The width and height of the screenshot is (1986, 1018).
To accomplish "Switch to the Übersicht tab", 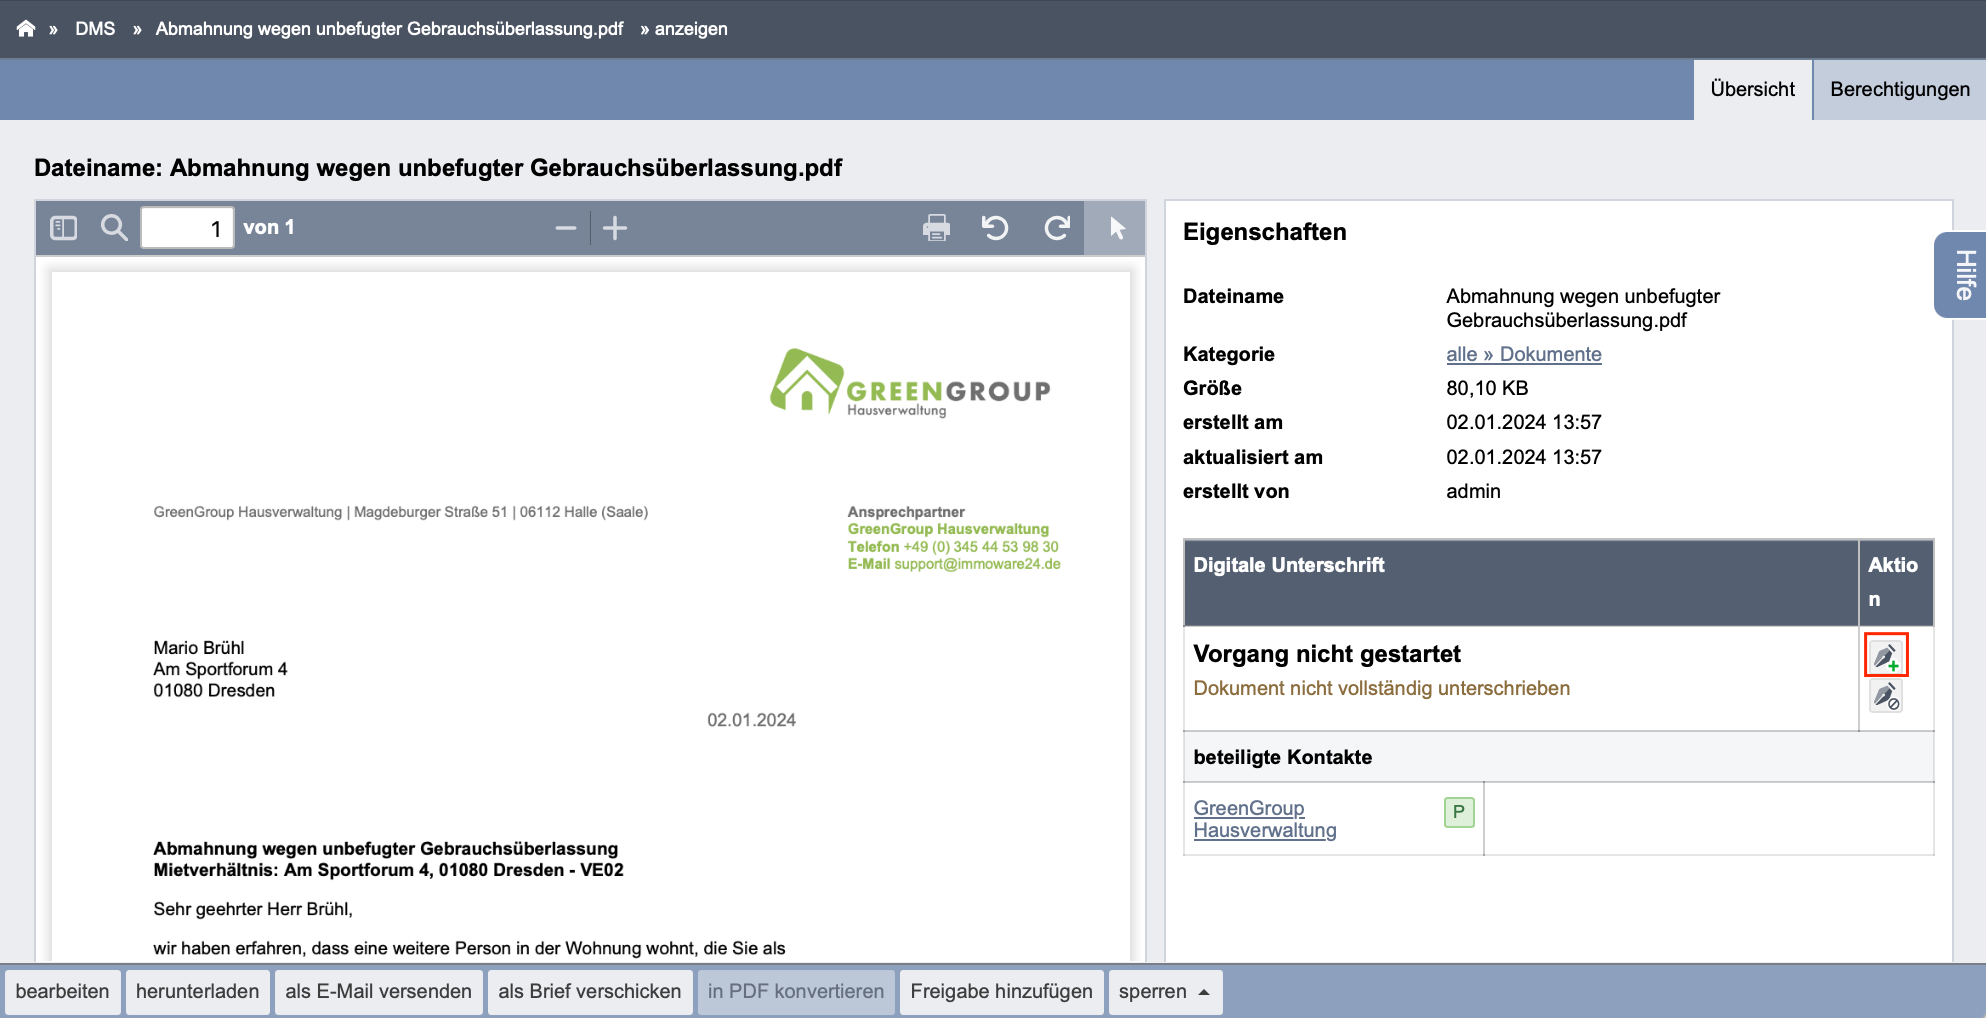I will pos(1752,89).
